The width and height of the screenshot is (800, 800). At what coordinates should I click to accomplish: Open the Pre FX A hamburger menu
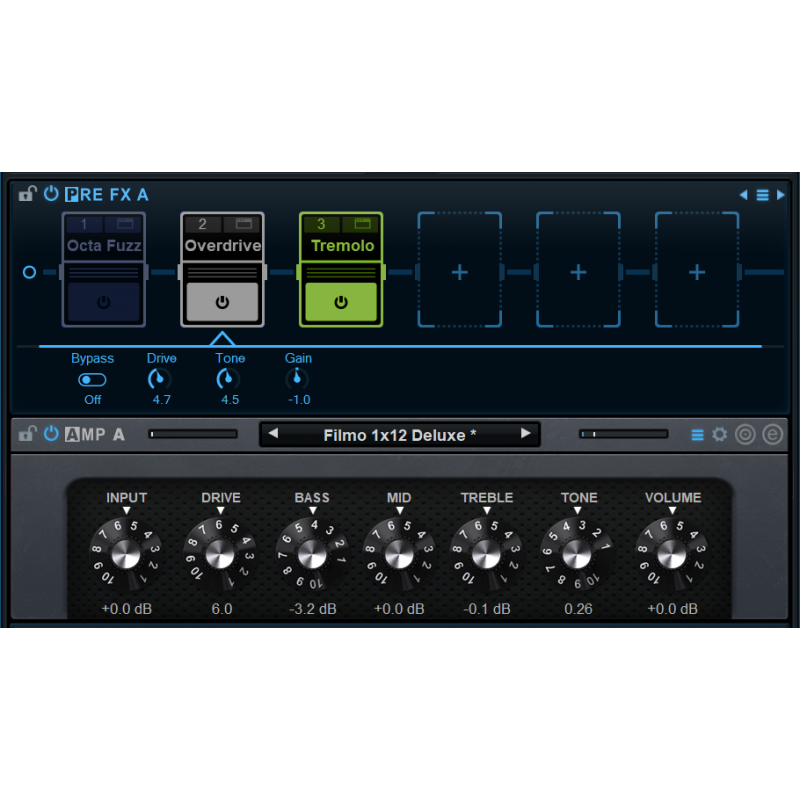[x=763, y=194]
